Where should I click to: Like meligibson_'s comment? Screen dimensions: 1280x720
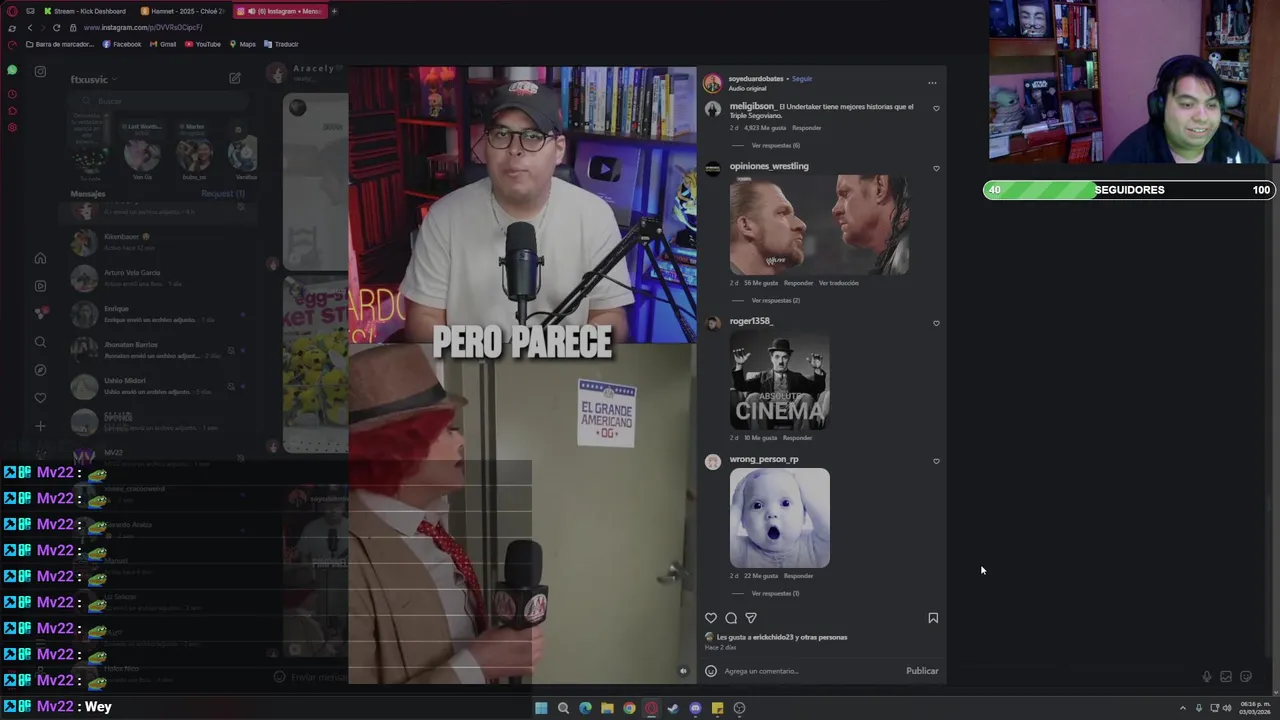(936, 108)
